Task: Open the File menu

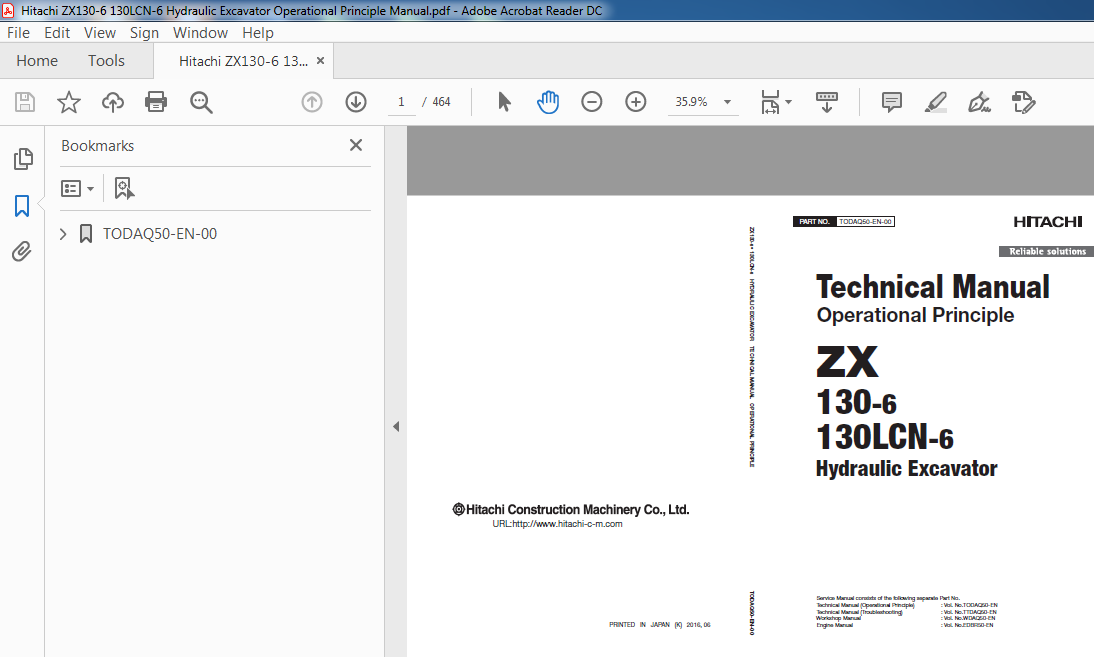Action: point(18,33)
